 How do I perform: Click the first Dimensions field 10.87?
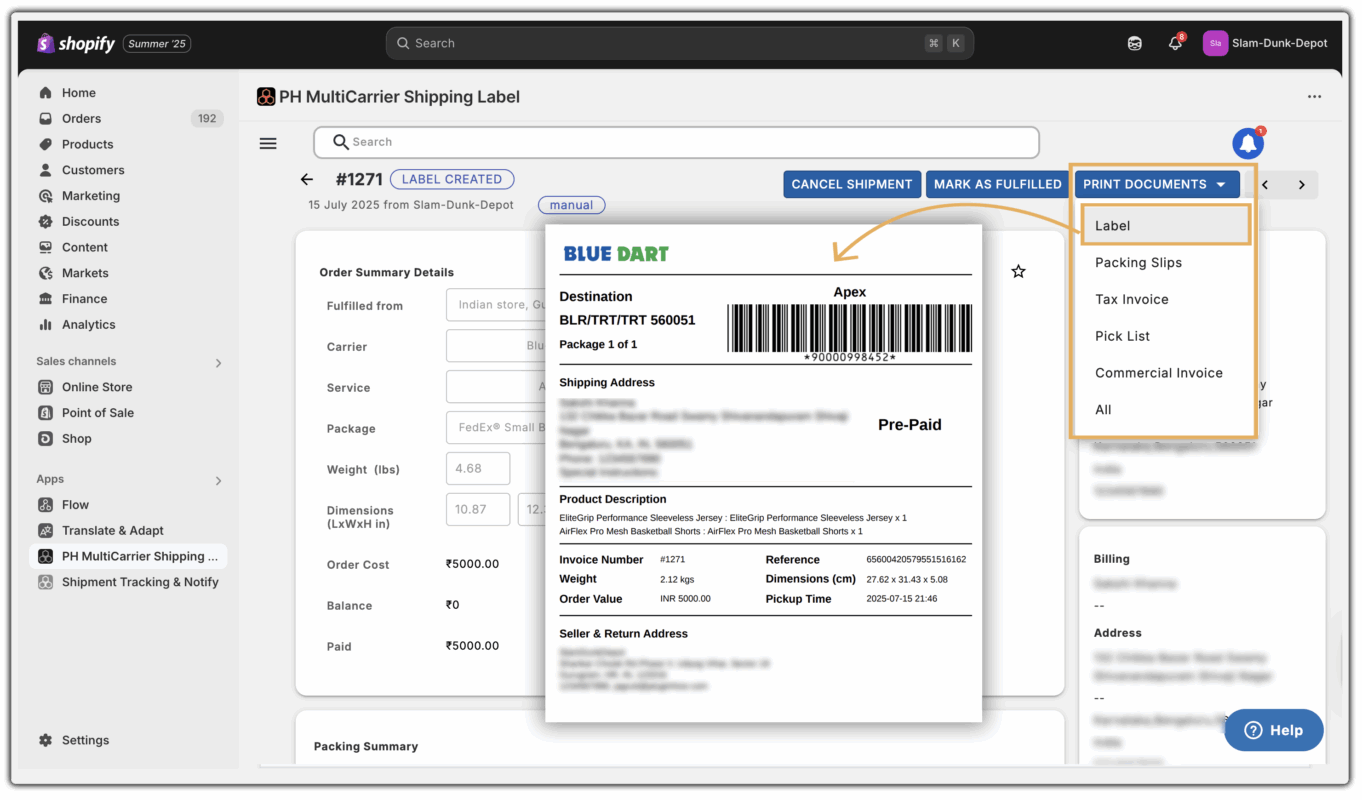click(x=478, y=509)
